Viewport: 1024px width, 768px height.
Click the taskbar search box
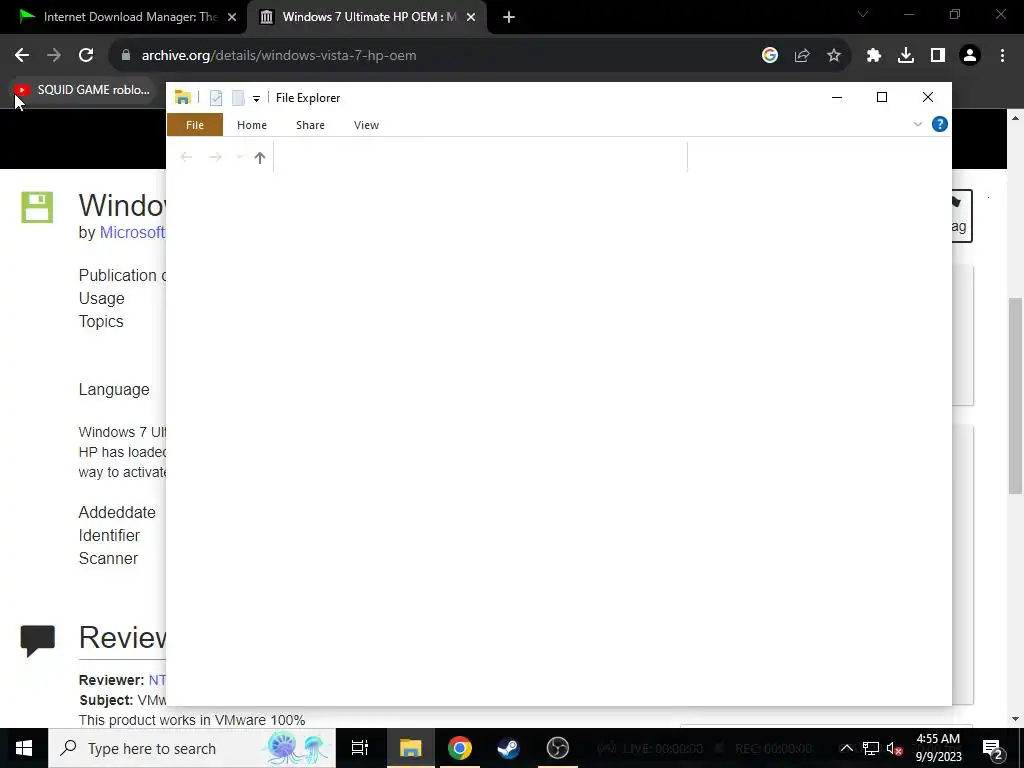coord(192,748)
